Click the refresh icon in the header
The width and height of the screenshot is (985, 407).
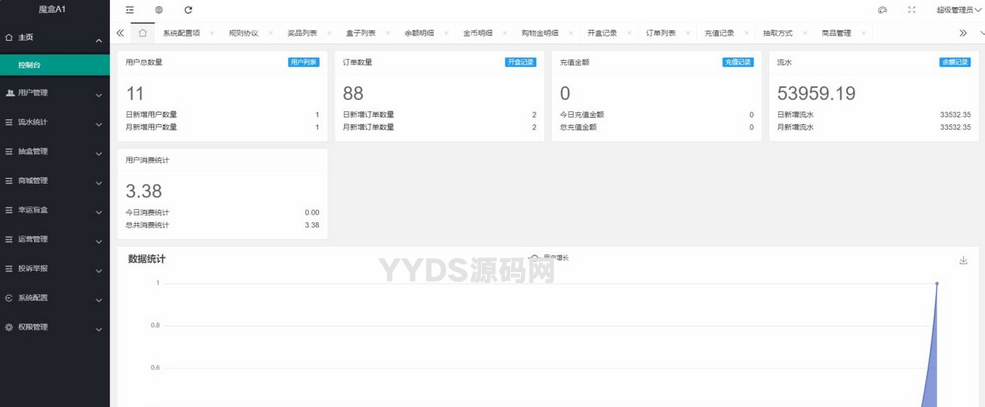[188, 10]
